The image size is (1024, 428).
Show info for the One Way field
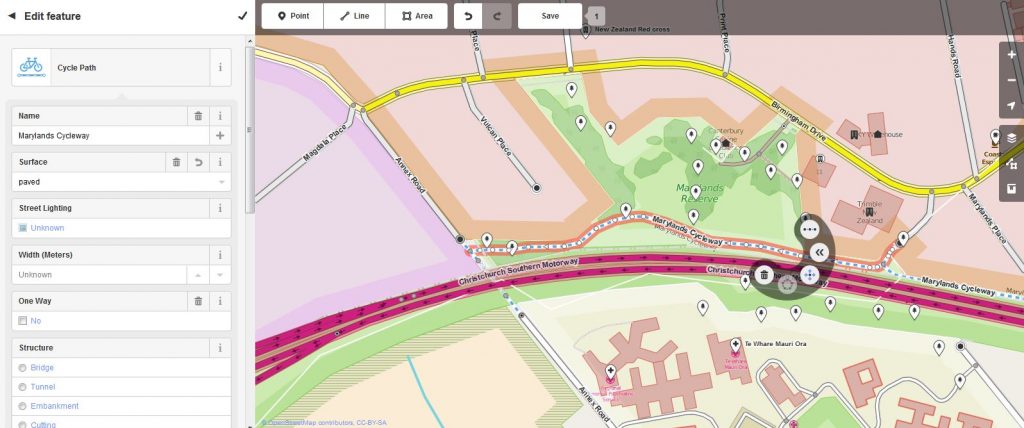pos(220,301)
